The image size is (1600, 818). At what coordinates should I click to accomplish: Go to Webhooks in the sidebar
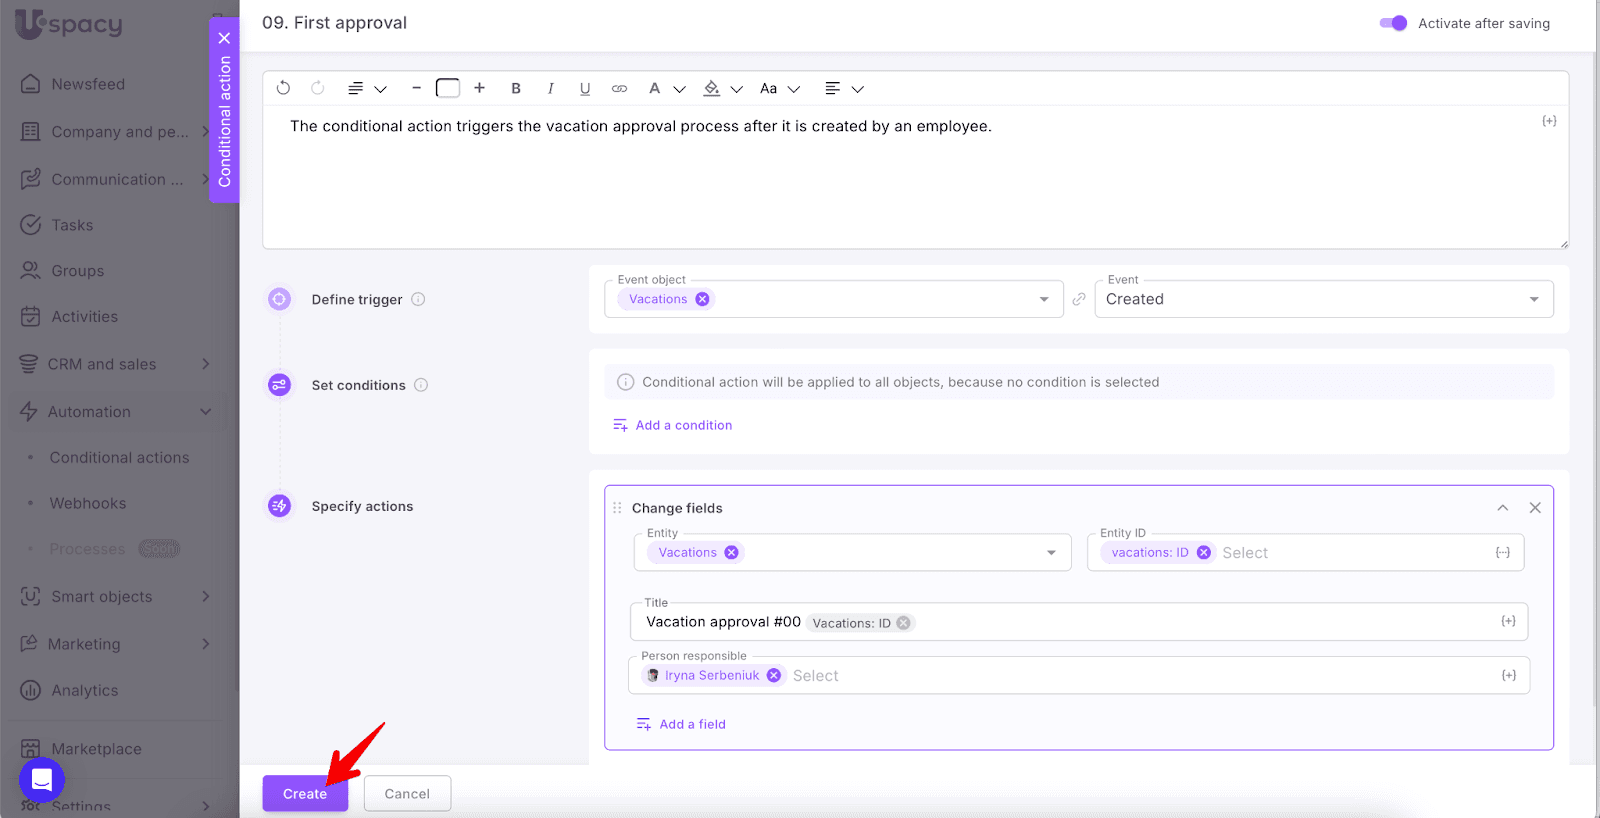(88, 503)
